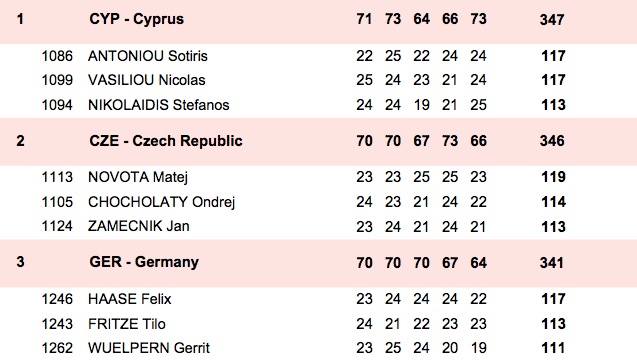Click Czech Republic total score 346
Viewport: 637px width, 360px height.
552,141
